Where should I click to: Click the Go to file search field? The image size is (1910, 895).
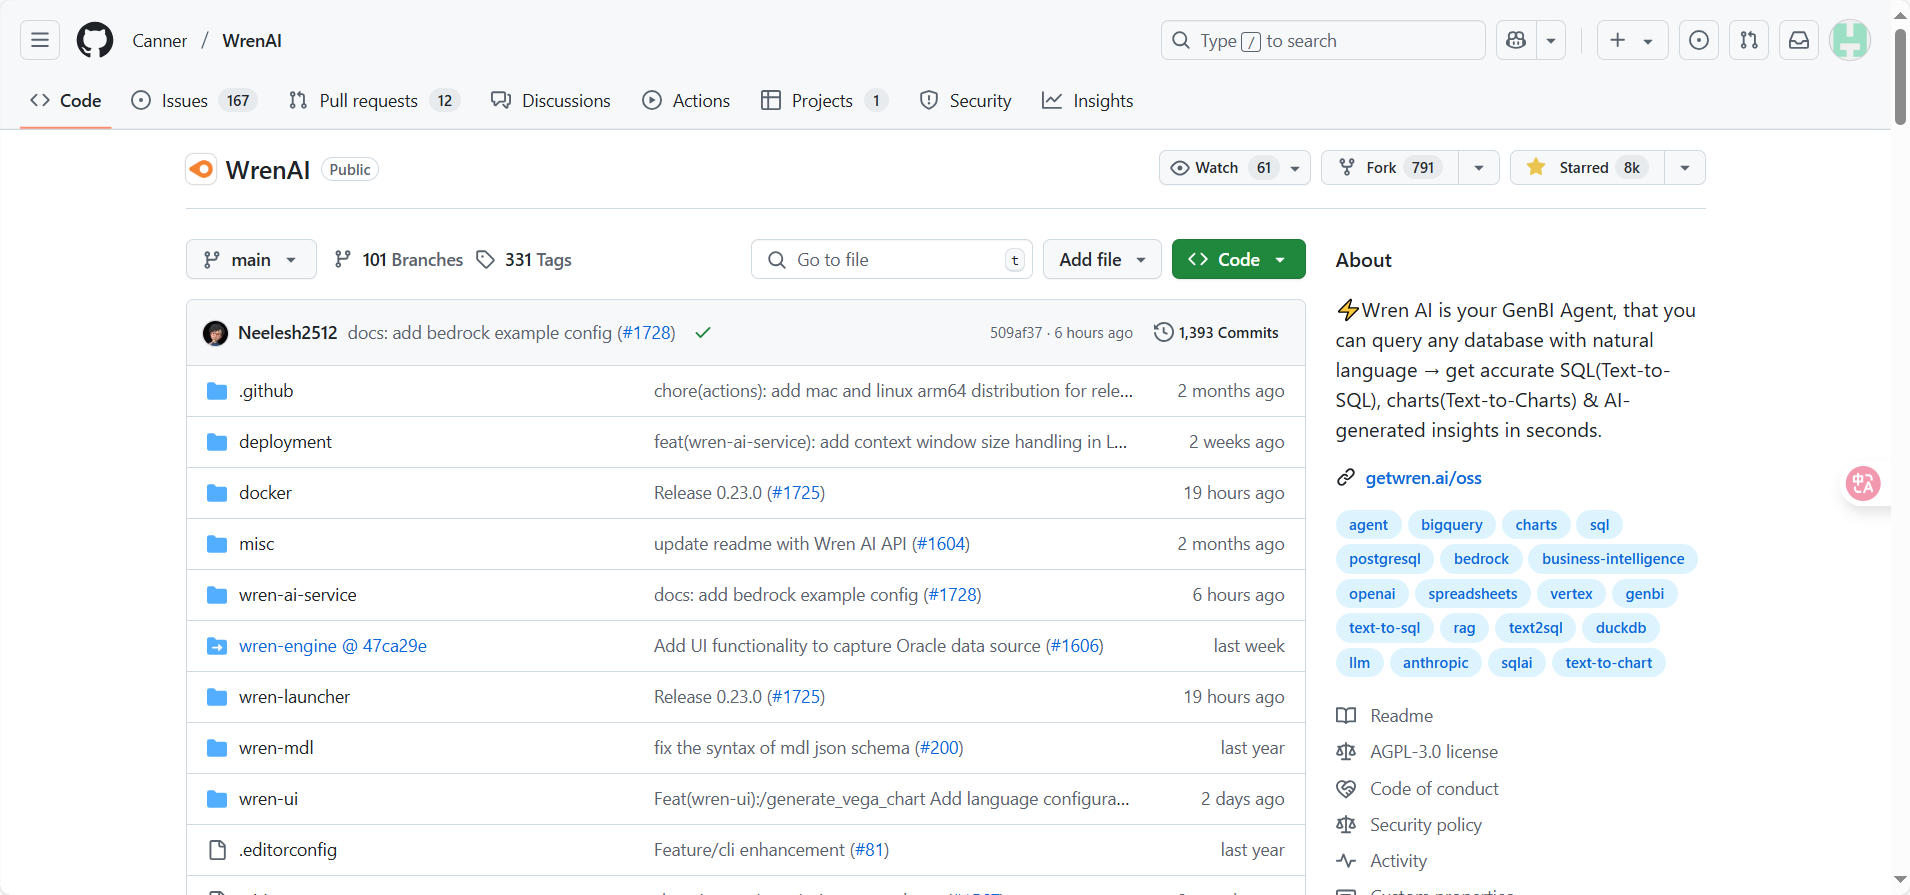891,259
